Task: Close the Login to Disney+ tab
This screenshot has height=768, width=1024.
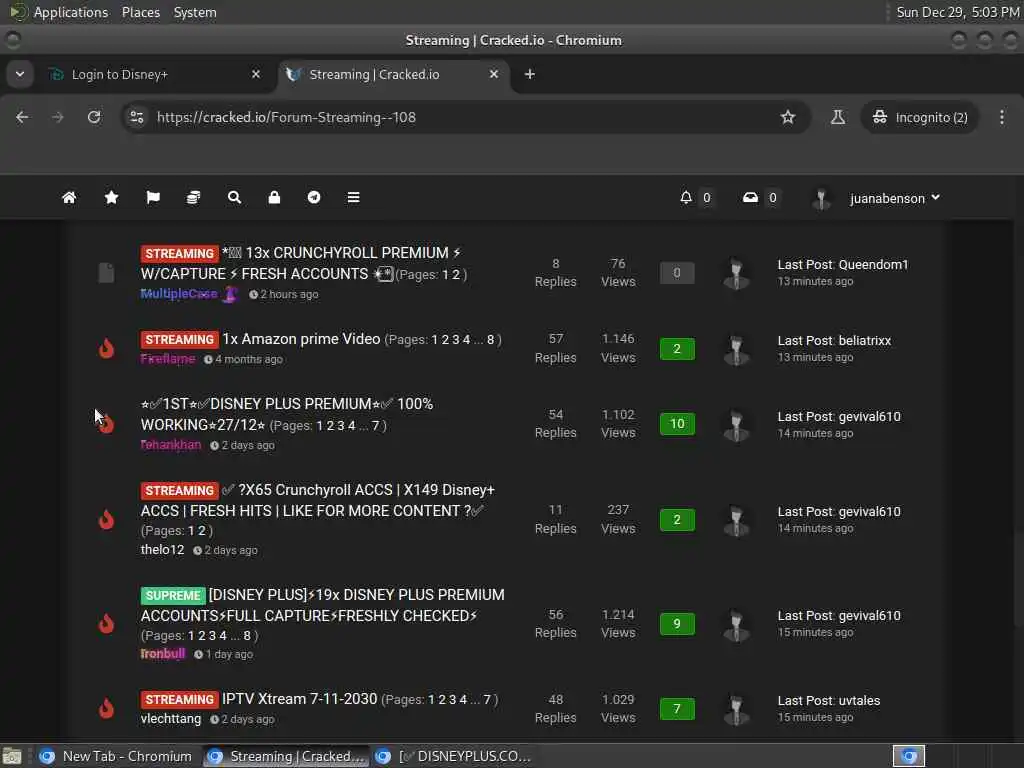Action: 256,74
